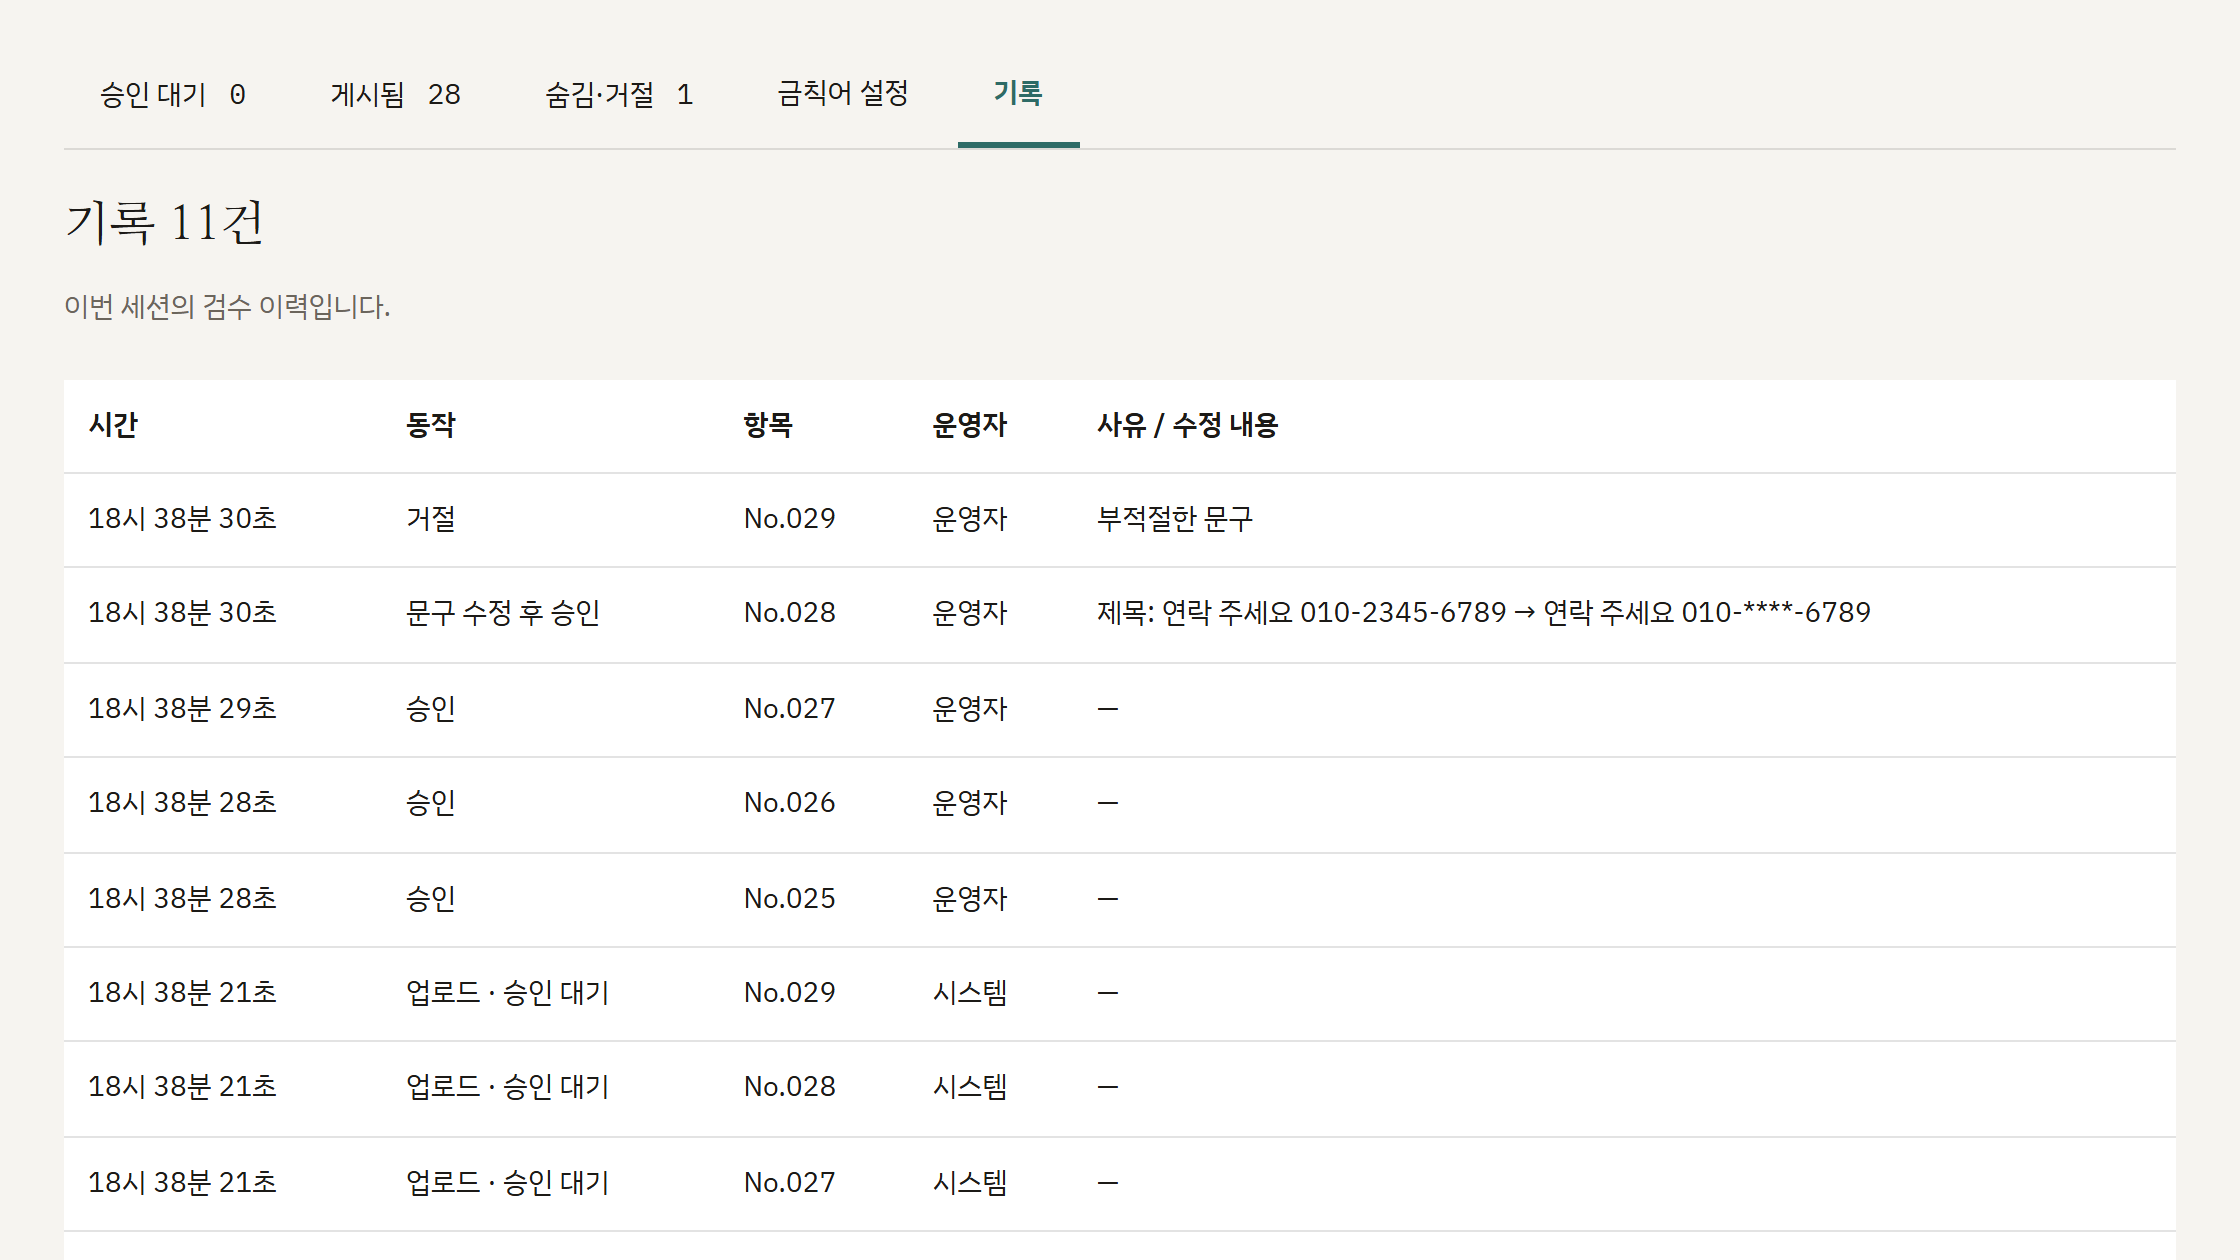Click 시스템 in the No.029 upload row

(970, 993)
